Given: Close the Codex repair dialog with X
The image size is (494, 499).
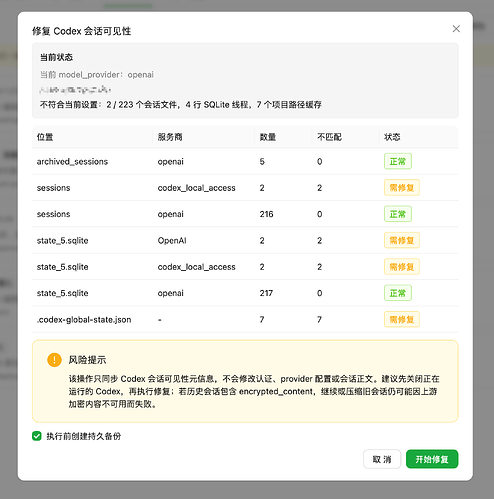Looking at the screenshot, I should click(456, 29).
